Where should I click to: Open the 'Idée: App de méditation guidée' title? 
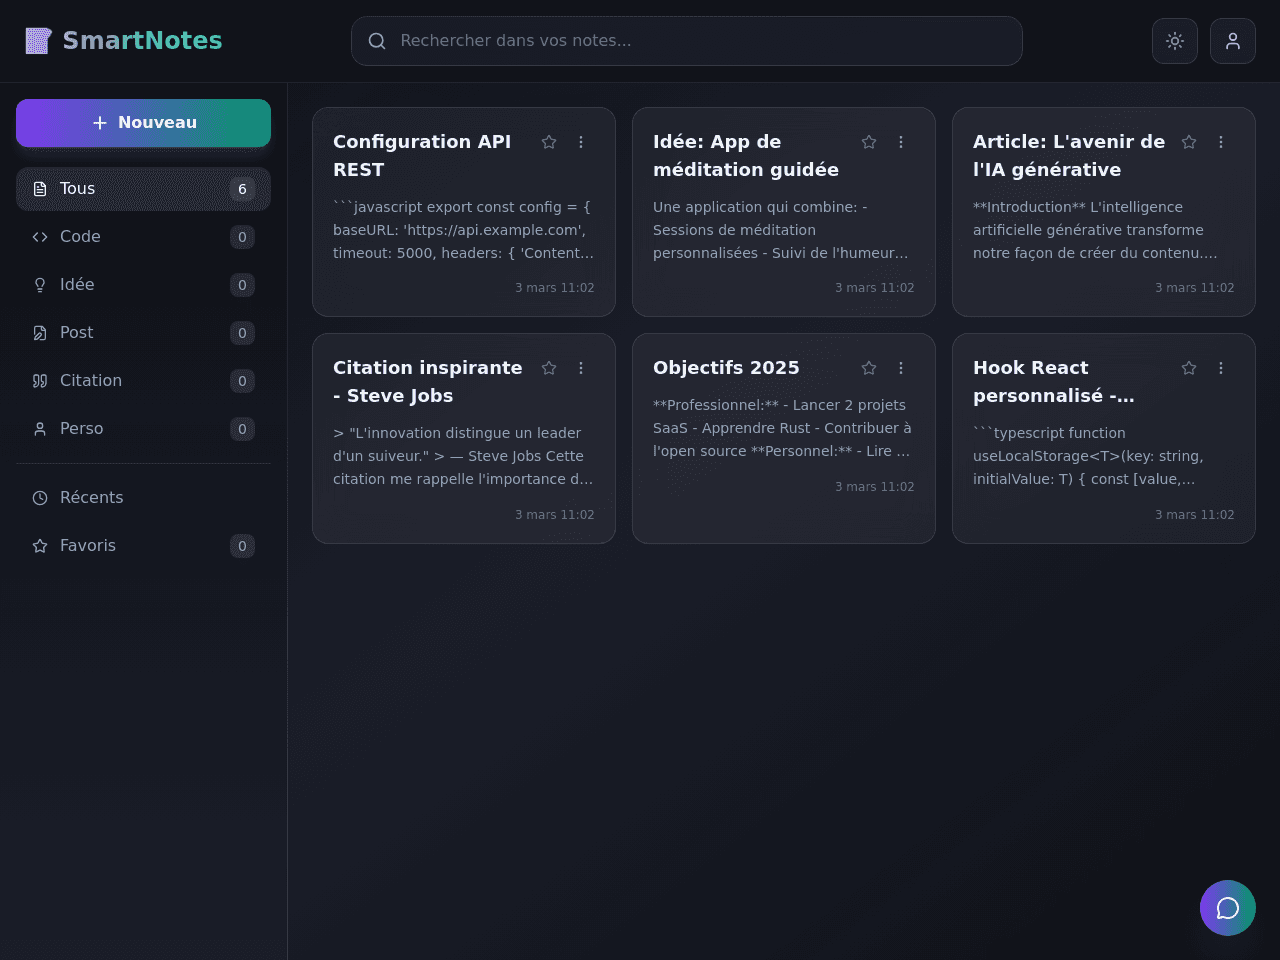pos(746,156)
